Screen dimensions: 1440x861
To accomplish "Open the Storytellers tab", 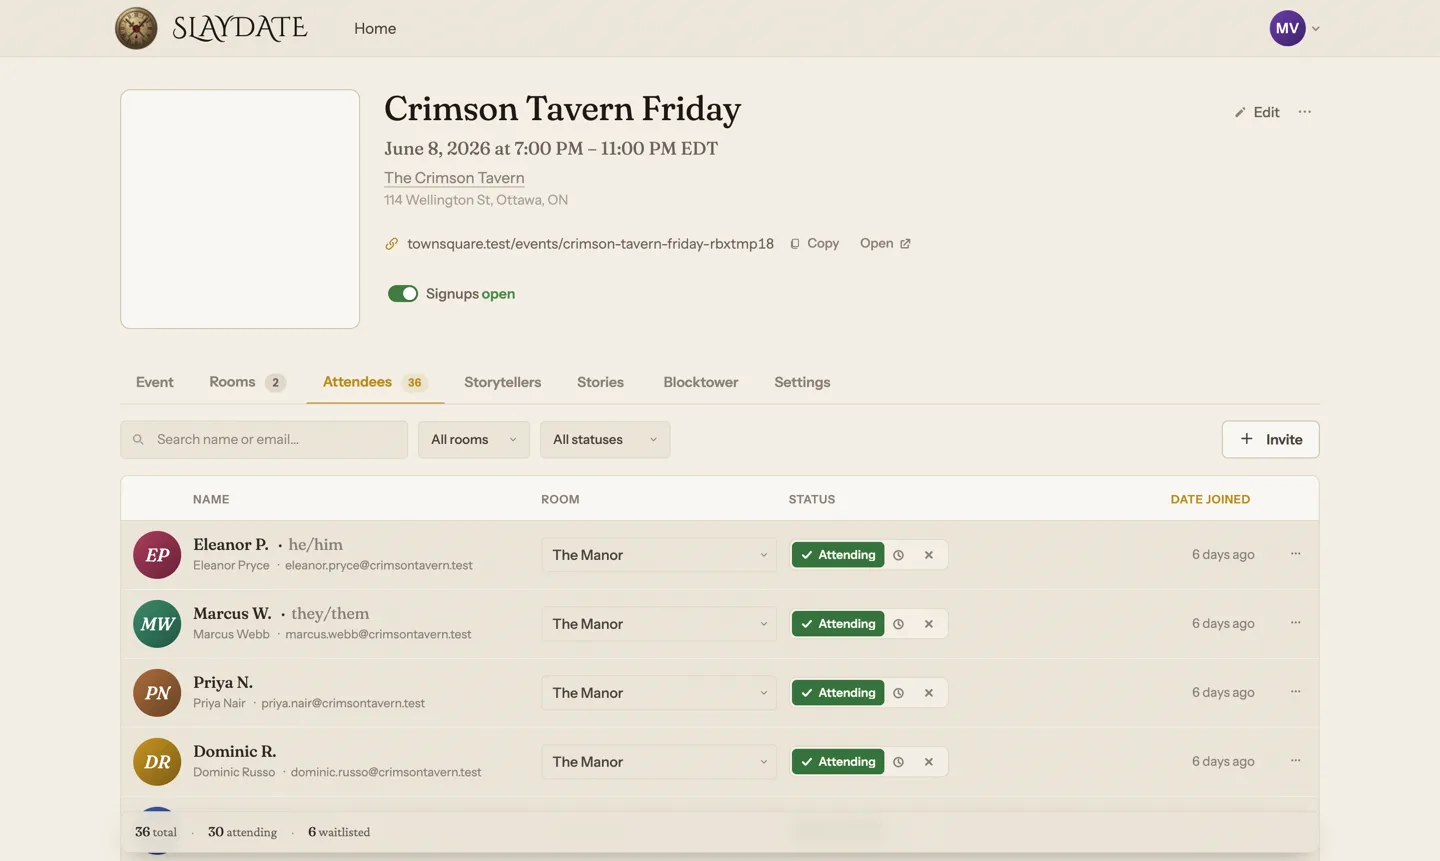I will [502, 382].
